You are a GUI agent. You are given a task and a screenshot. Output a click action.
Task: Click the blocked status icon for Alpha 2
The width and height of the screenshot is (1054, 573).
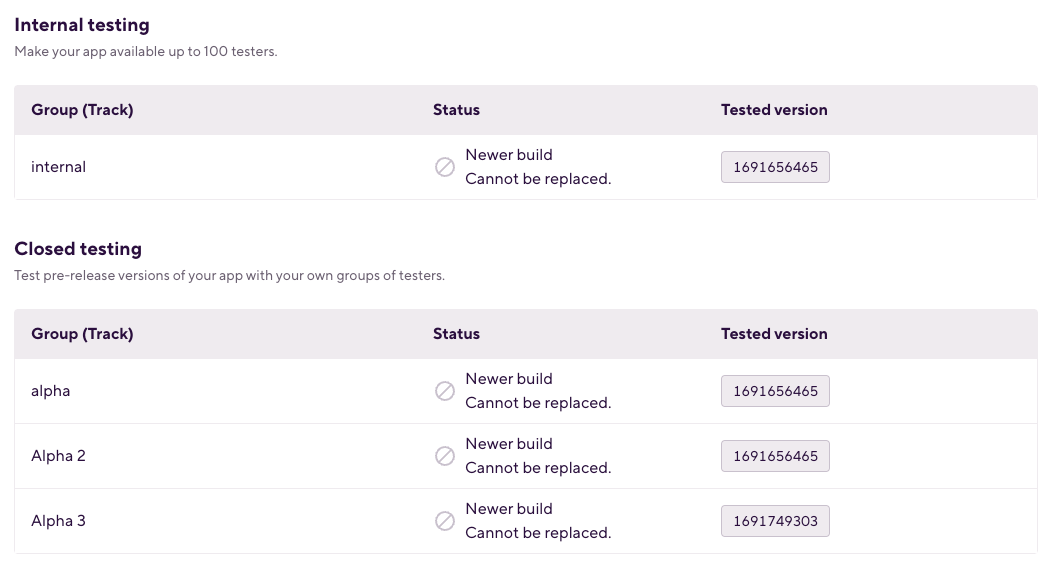tap(444, 456)
